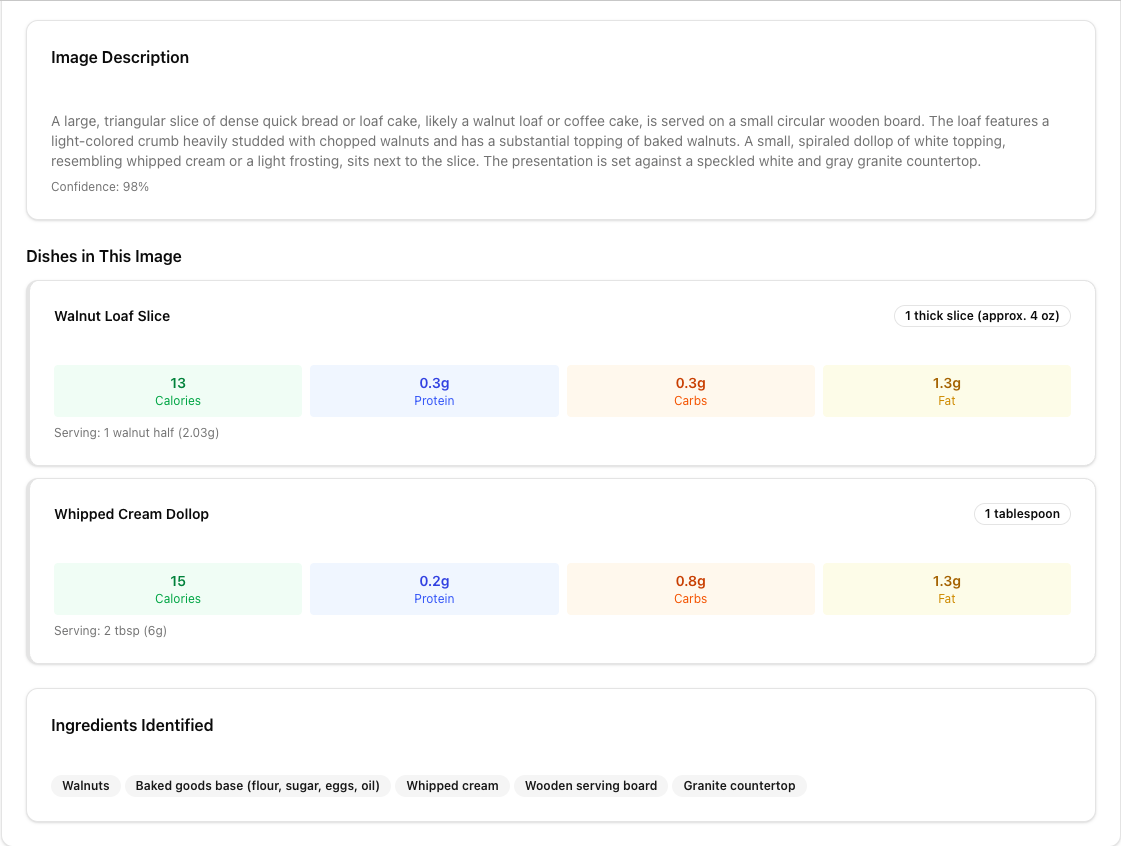Select the 0.2g Protein tile for Whipped Cream
Screen dimensions: 1121x846
coord(434,589)
